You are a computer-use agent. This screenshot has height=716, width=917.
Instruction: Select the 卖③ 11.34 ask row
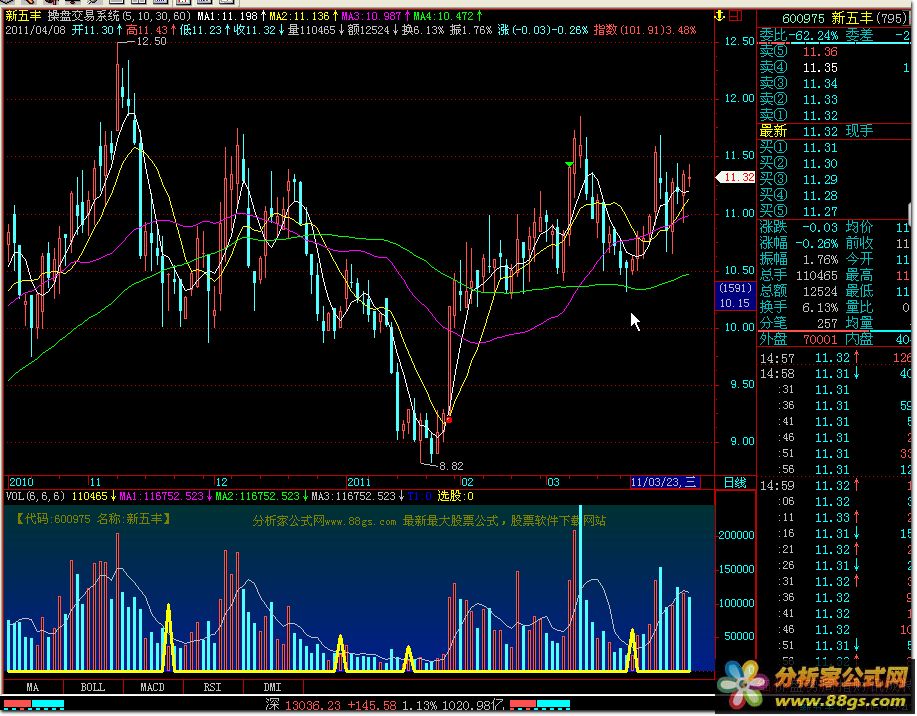click(835, 84)
